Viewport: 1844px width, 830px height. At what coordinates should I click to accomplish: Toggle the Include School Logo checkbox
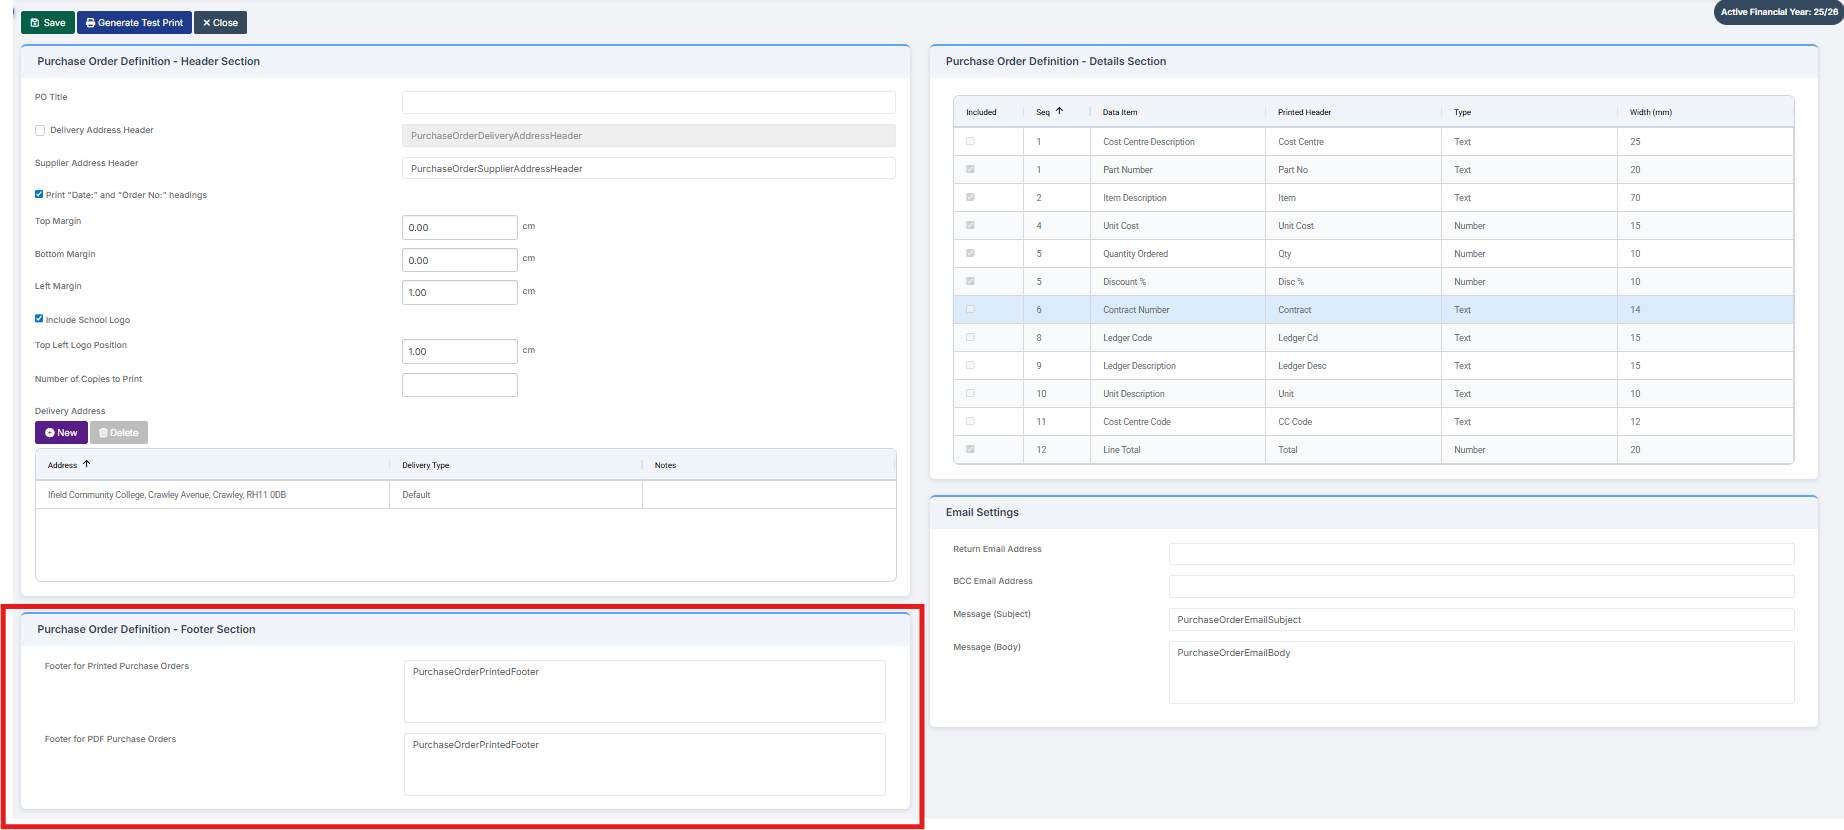(x=39, y=319)
